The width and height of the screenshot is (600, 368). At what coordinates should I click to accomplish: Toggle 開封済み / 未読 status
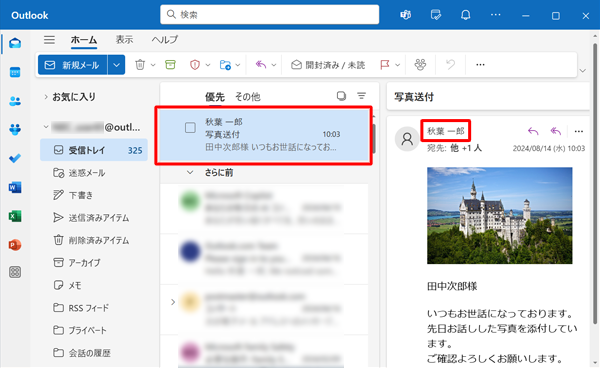(x=328, y=65)
